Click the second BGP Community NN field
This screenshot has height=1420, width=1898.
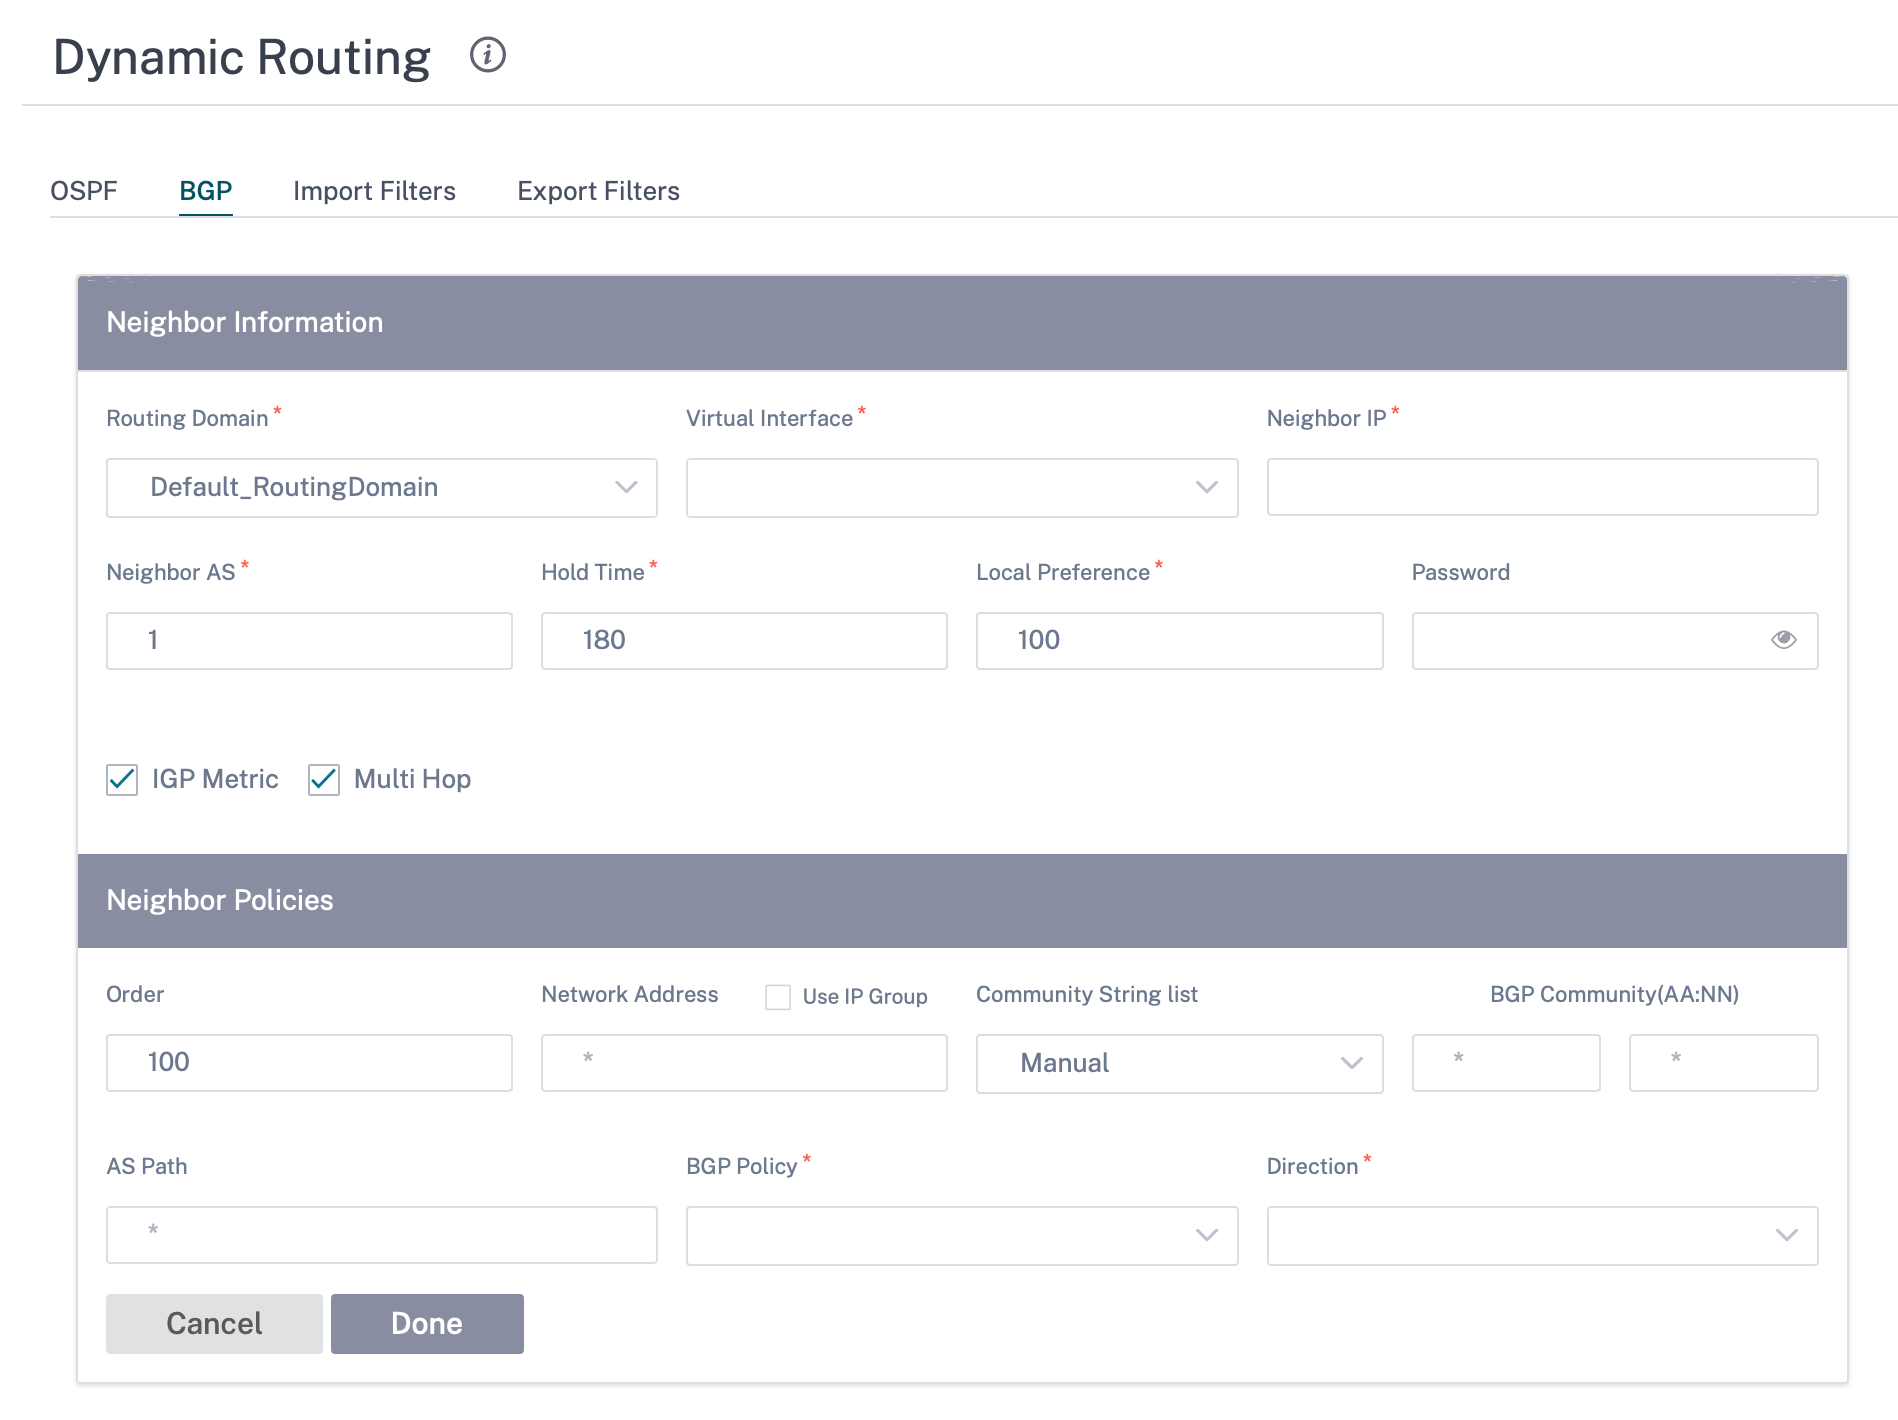coord(1724,1063)
